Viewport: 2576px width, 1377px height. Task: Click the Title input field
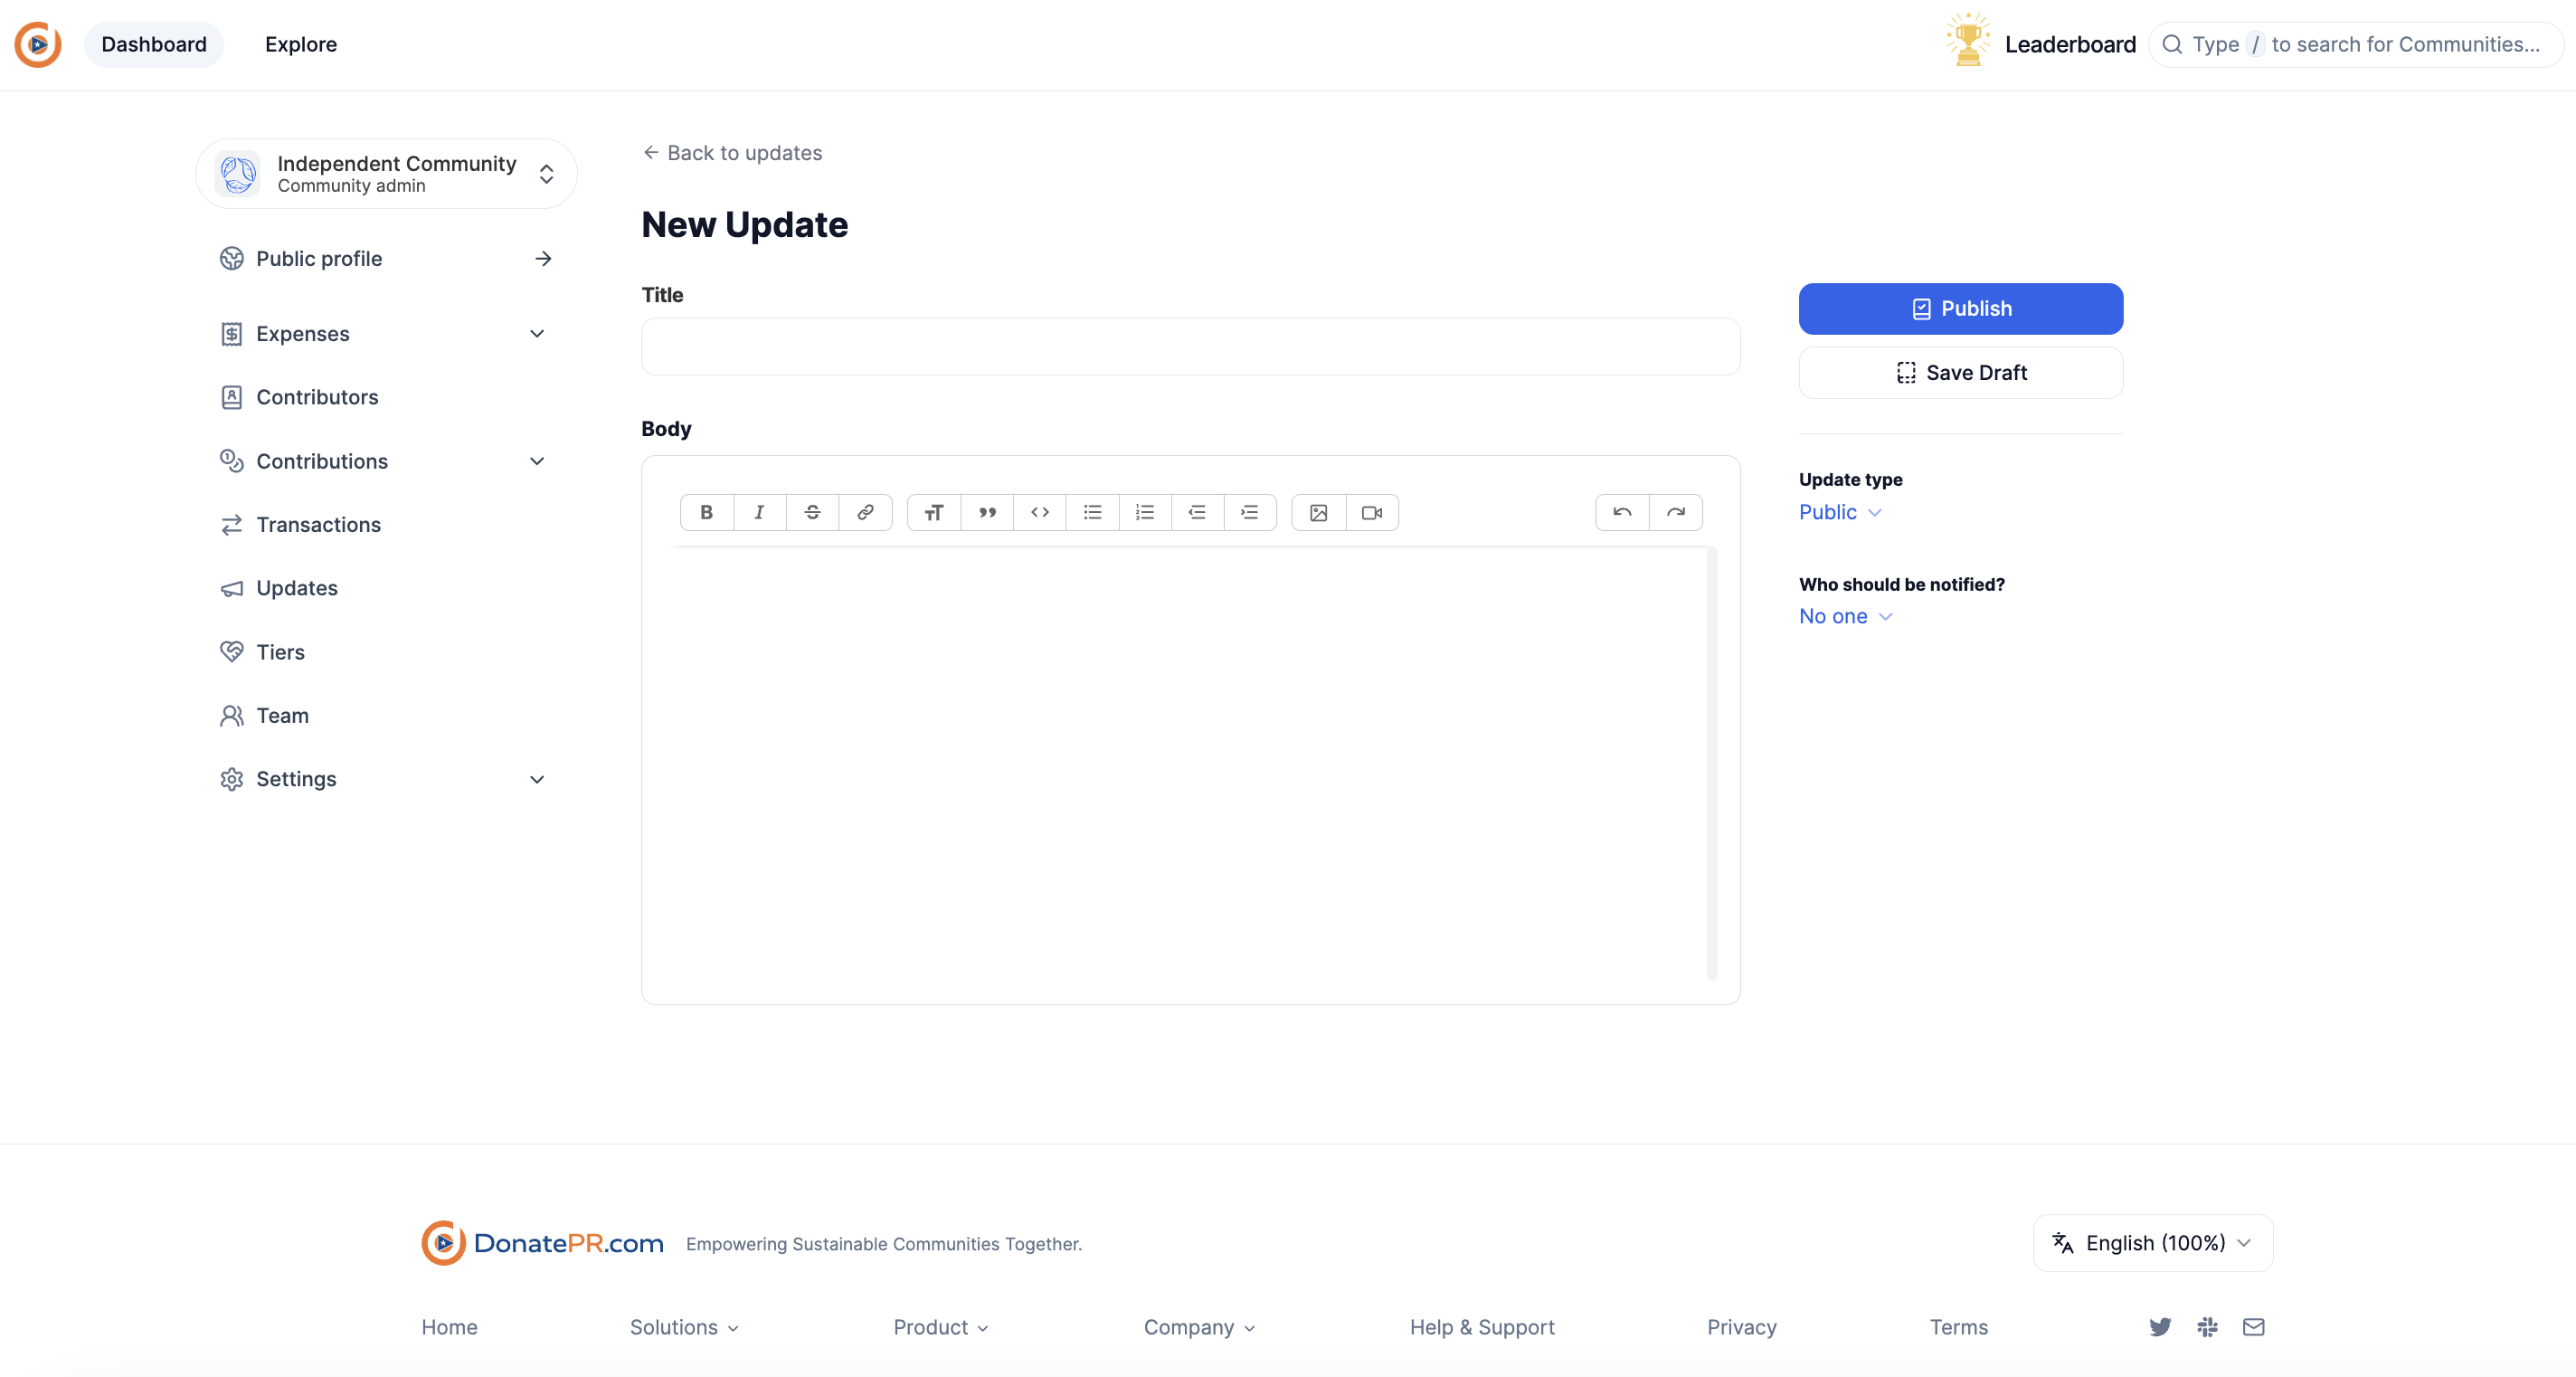click(x=1190, y=347)
